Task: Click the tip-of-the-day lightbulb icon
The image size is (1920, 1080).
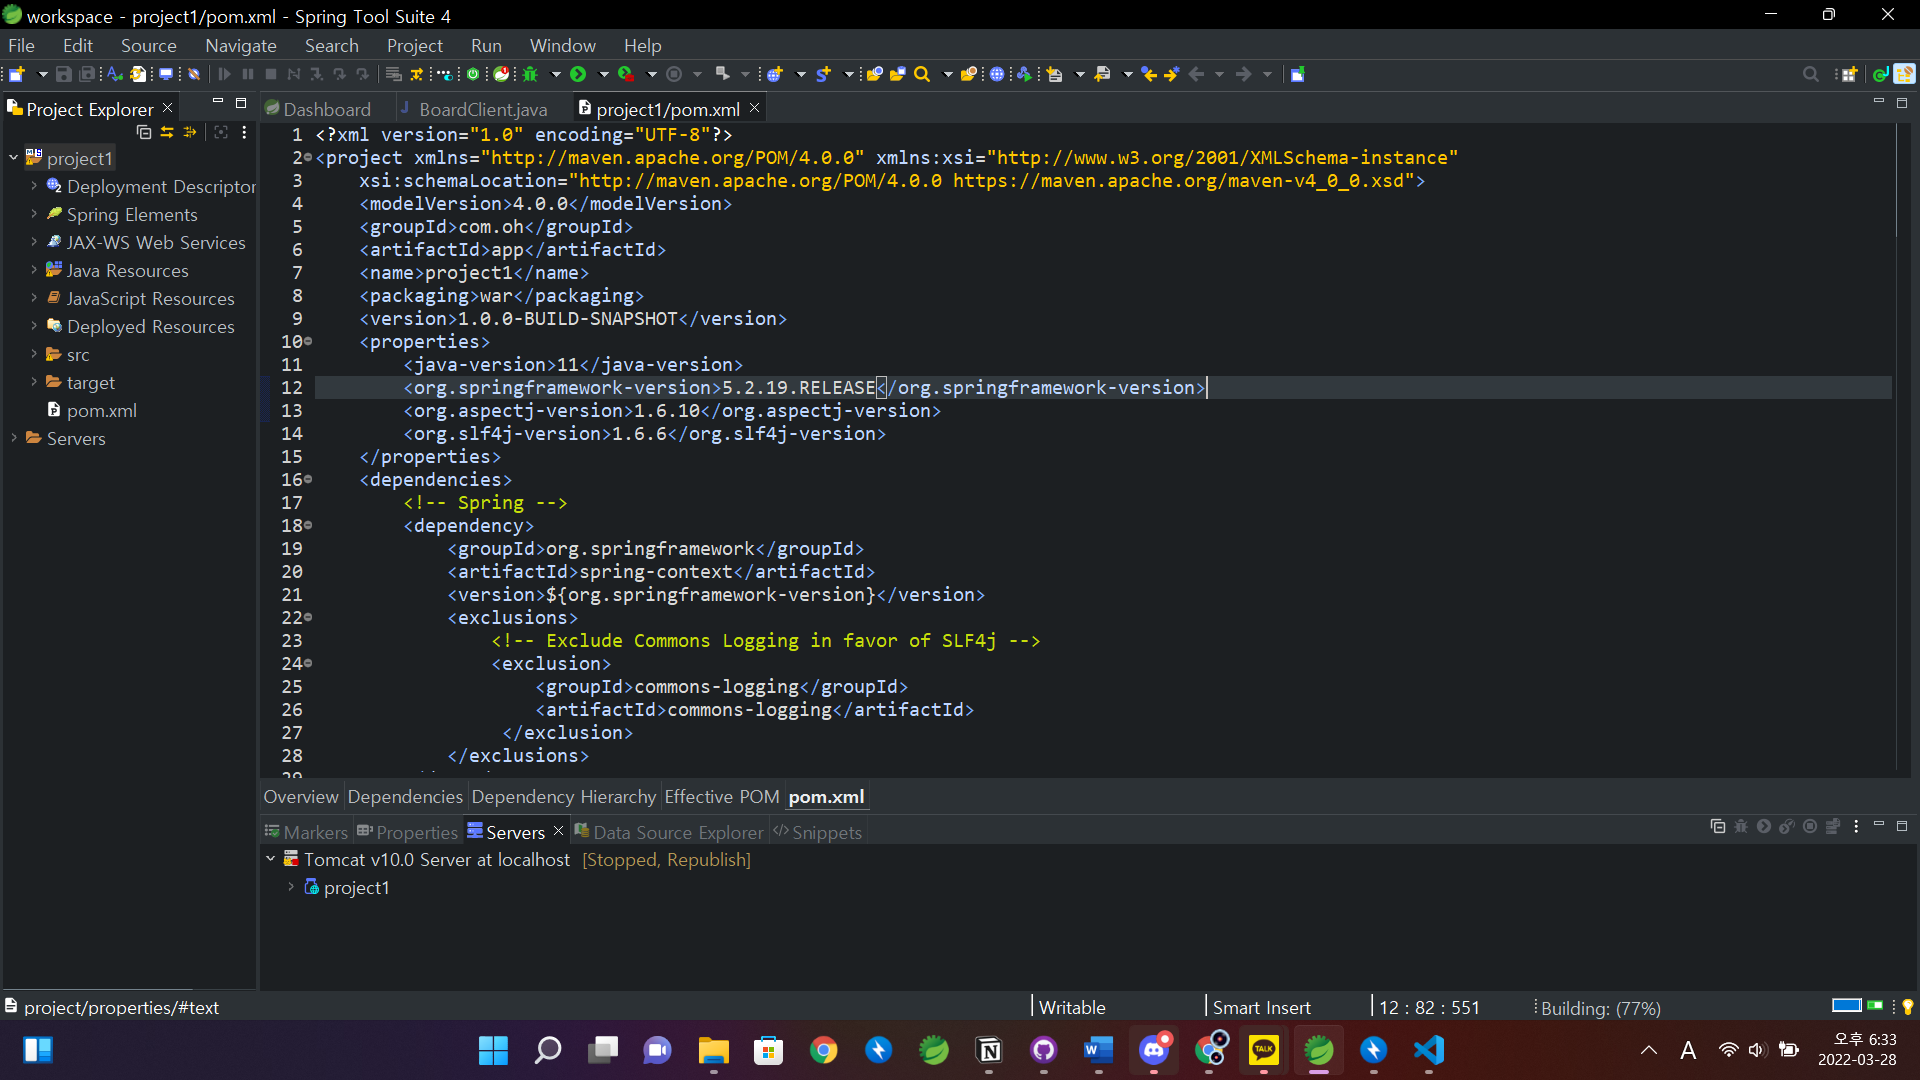Action: [1907, 1007]
